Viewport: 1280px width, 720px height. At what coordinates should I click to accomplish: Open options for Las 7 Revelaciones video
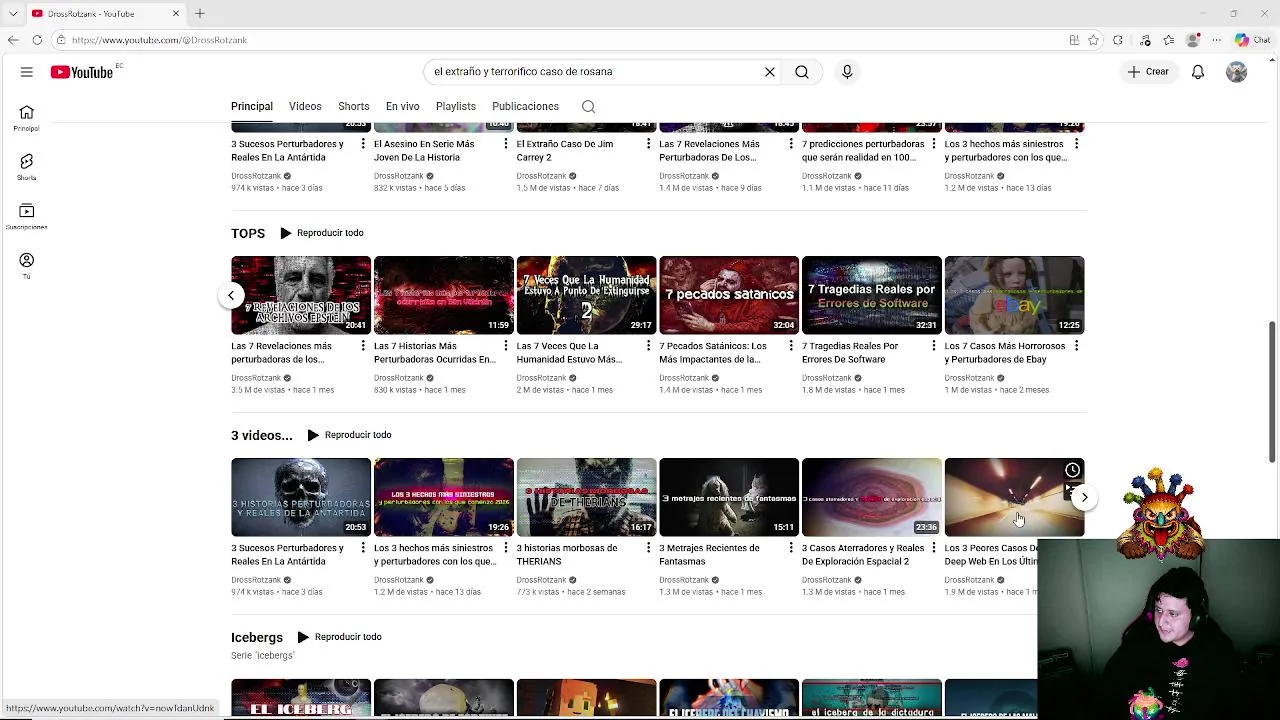click(x=362, y=346)
